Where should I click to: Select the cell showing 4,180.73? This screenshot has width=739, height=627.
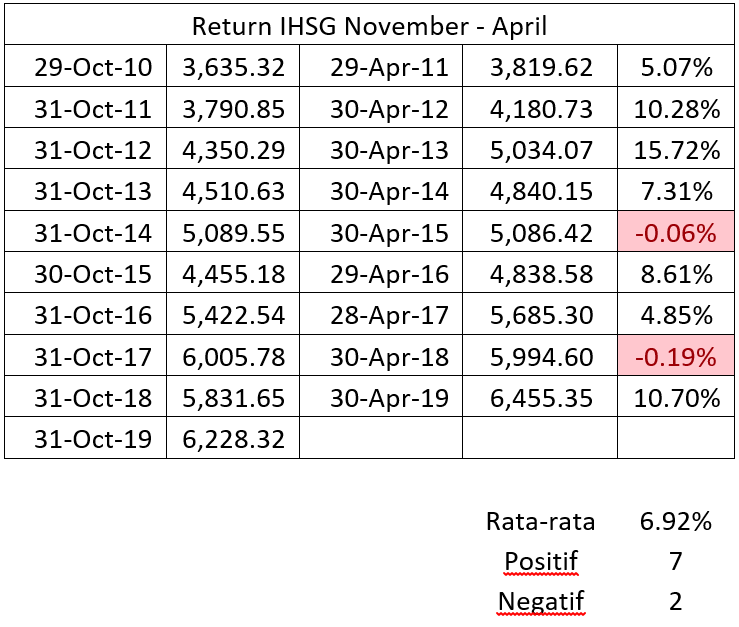[x=542, y=109]
